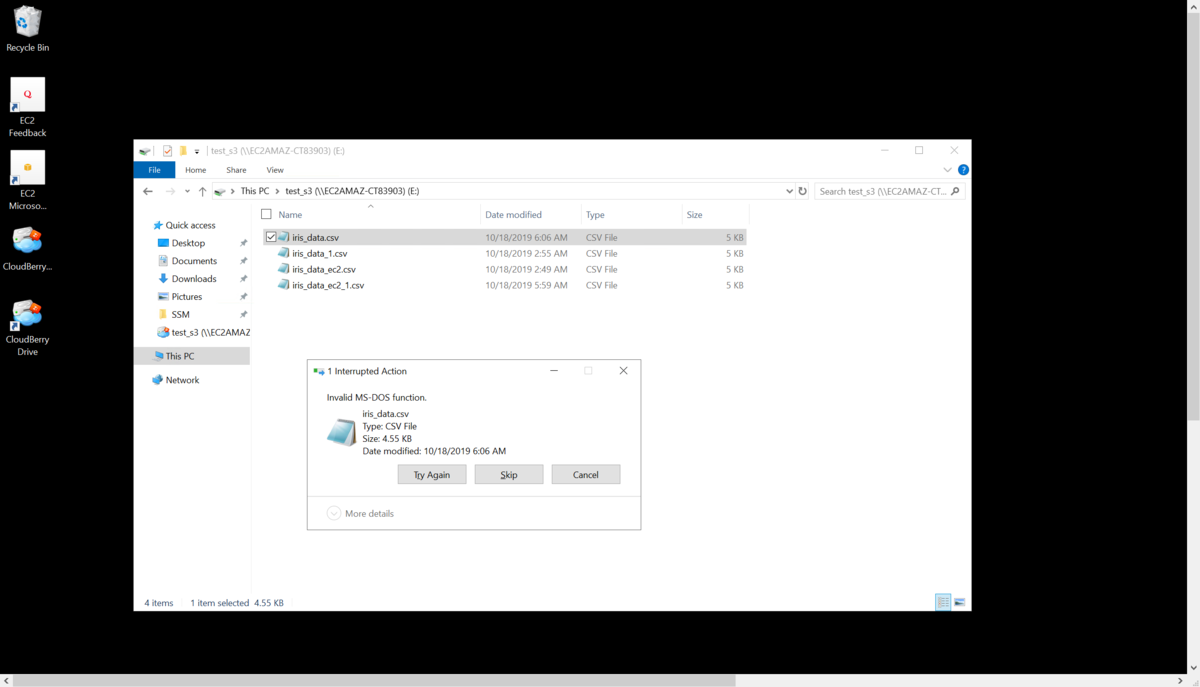Open Network in navigation pane
The height and width of the screenshot is (687, 1200).
(x=182, y=380)
